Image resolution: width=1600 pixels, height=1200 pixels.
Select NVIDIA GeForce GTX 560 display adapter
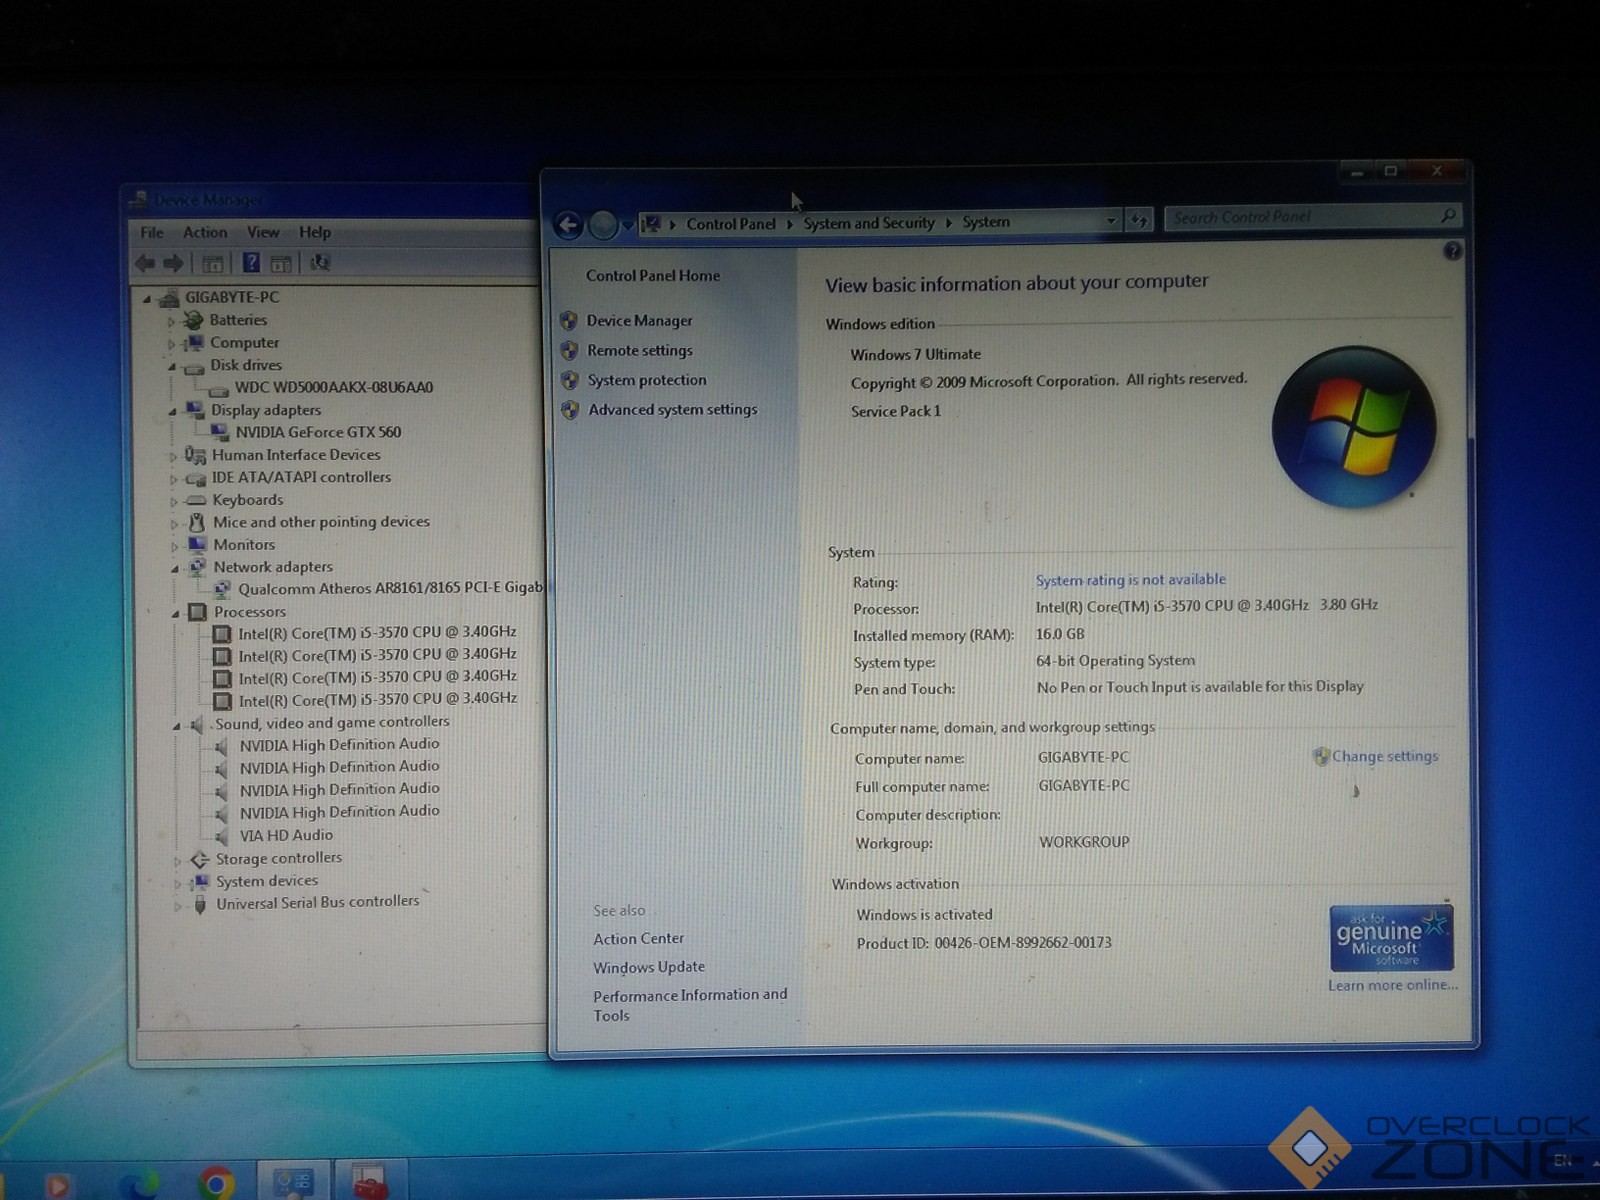(318, 432)
